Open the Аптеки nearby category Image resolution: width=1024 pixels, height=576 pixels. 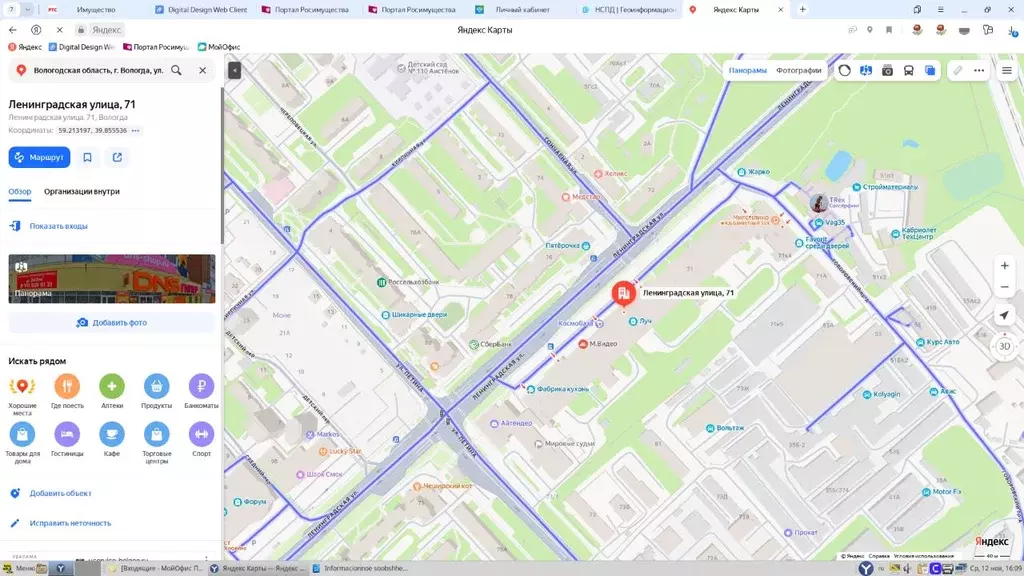coord(112,386)
